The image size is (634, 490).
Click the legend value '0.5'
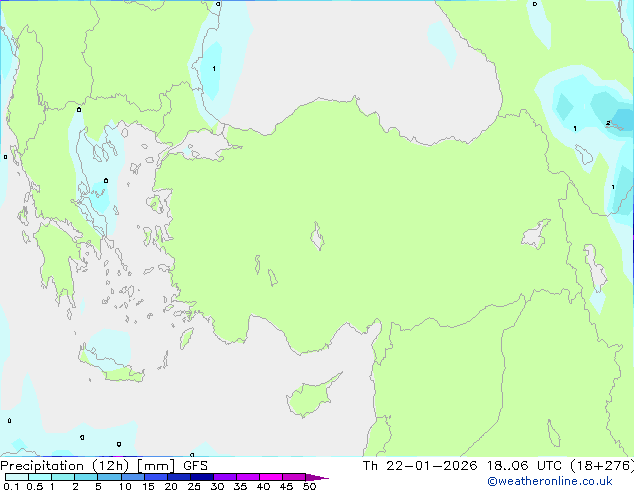pyautogui.click(x=35, y=486)
